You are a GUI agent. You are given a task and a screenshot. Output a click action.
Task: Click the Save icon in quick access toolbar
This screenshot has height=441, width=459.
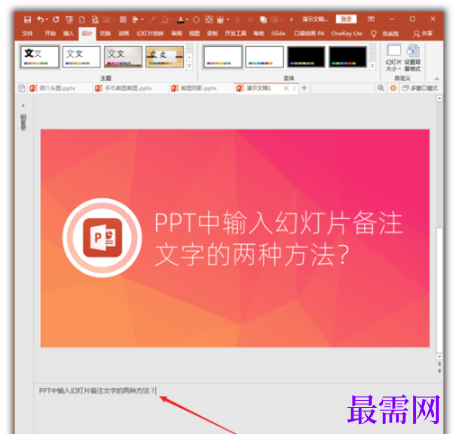[x=28, y=19]
